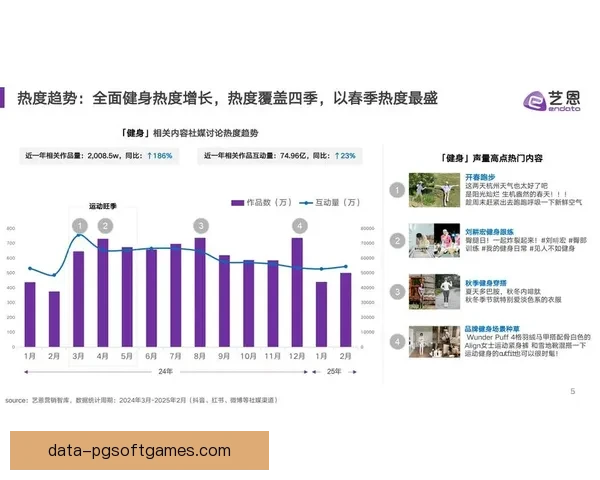Click list number 4 beside 品牌健身场景种草
Screen dimensions: 600x480
[397, 342]
